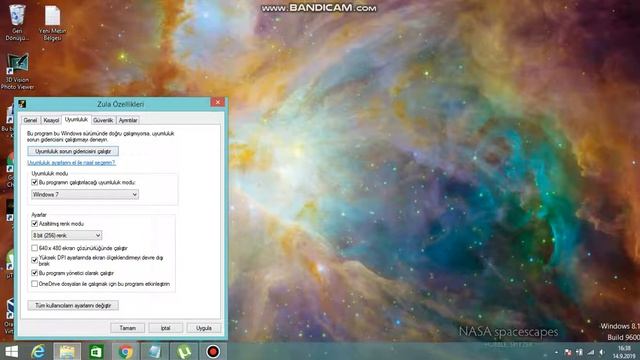Click the volume speaker tray icon
Viewport: 640px width, 360px height.
pyautogui.click(x=602, y=352)
